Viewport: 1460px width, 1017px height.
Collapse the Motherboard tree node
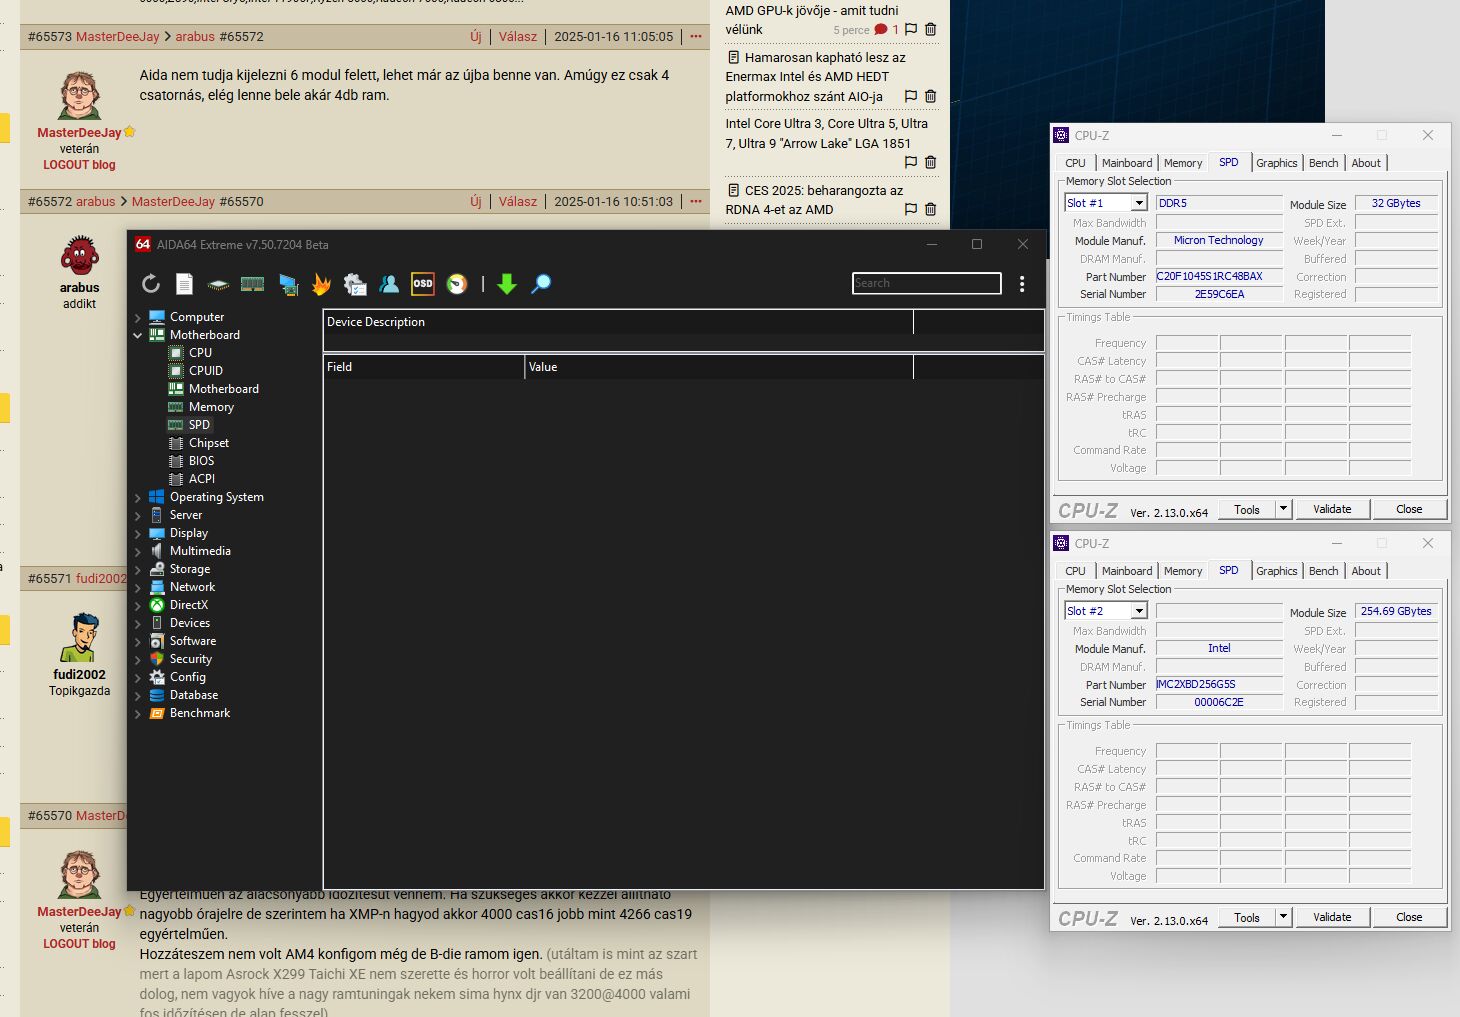pos(138,335)
